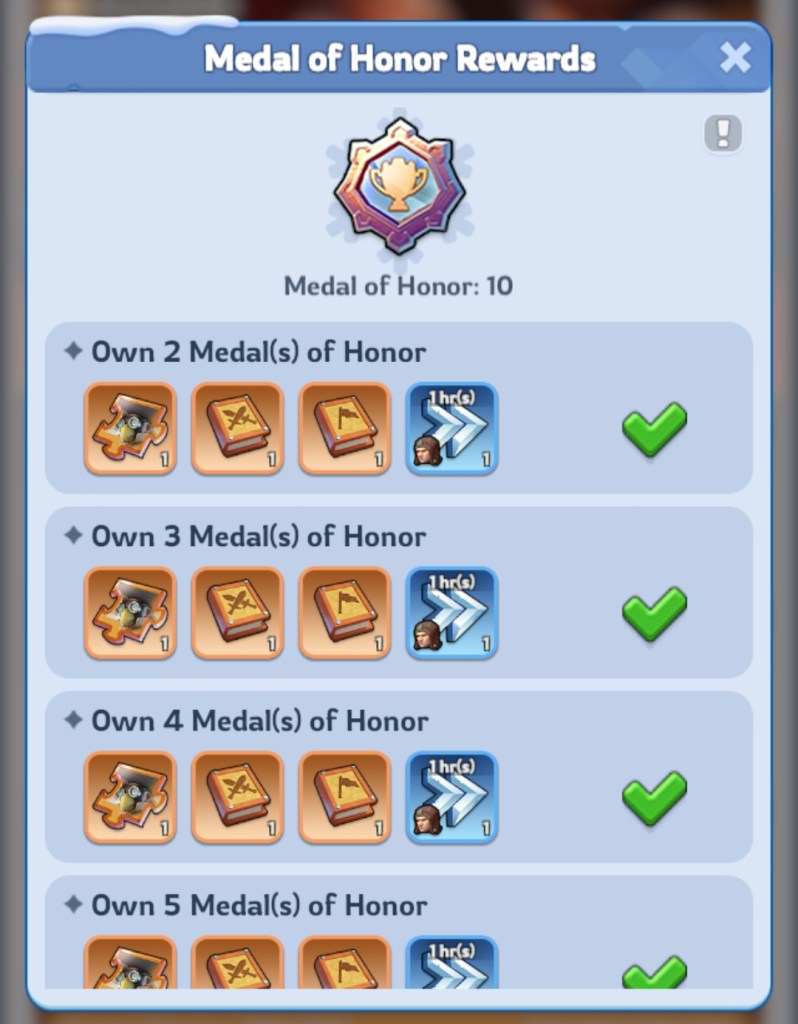The width and height of the screenshot is (798, 1024).
Task: Tap the Own 5 Medal(s) of Honor heading
Action: pyautogui.click(x=259, y=905)
